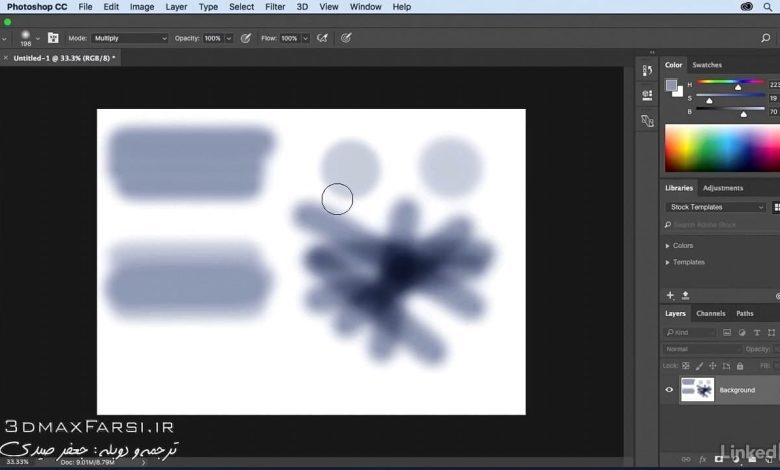The width and height of the screenshot is (780, 470).
Task: Adjust the Brightness slider handle
Action: tap(744, 114)
